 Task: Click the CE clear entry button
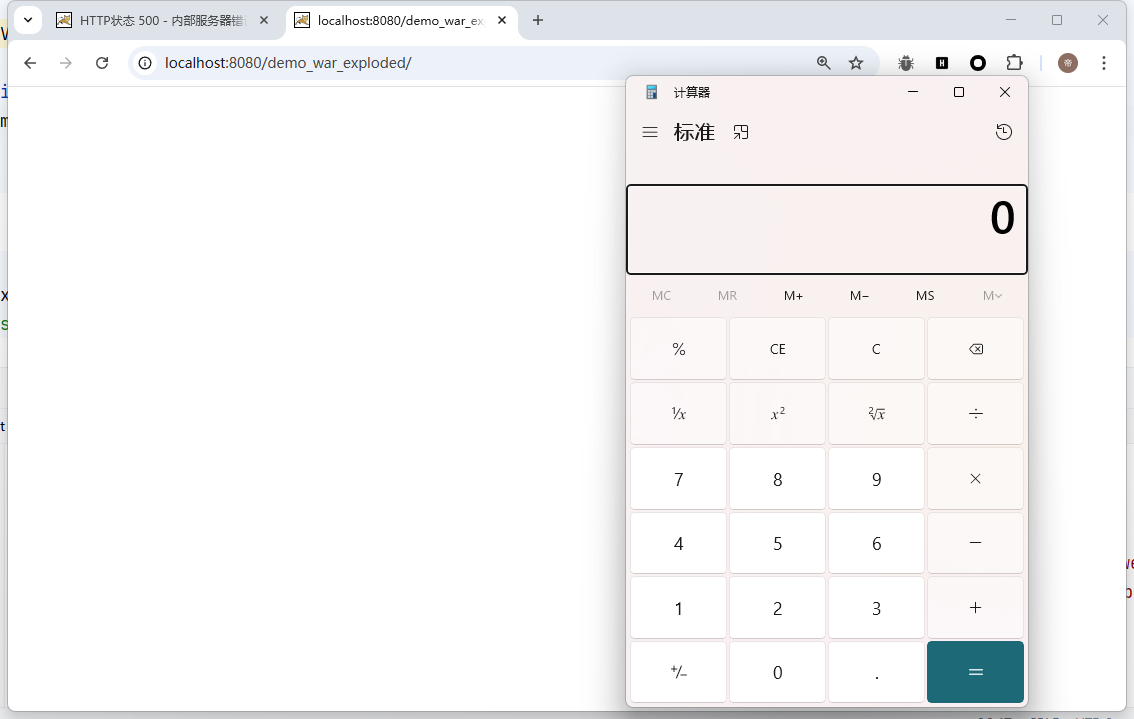pyautogui.click(x=777, y=349)
